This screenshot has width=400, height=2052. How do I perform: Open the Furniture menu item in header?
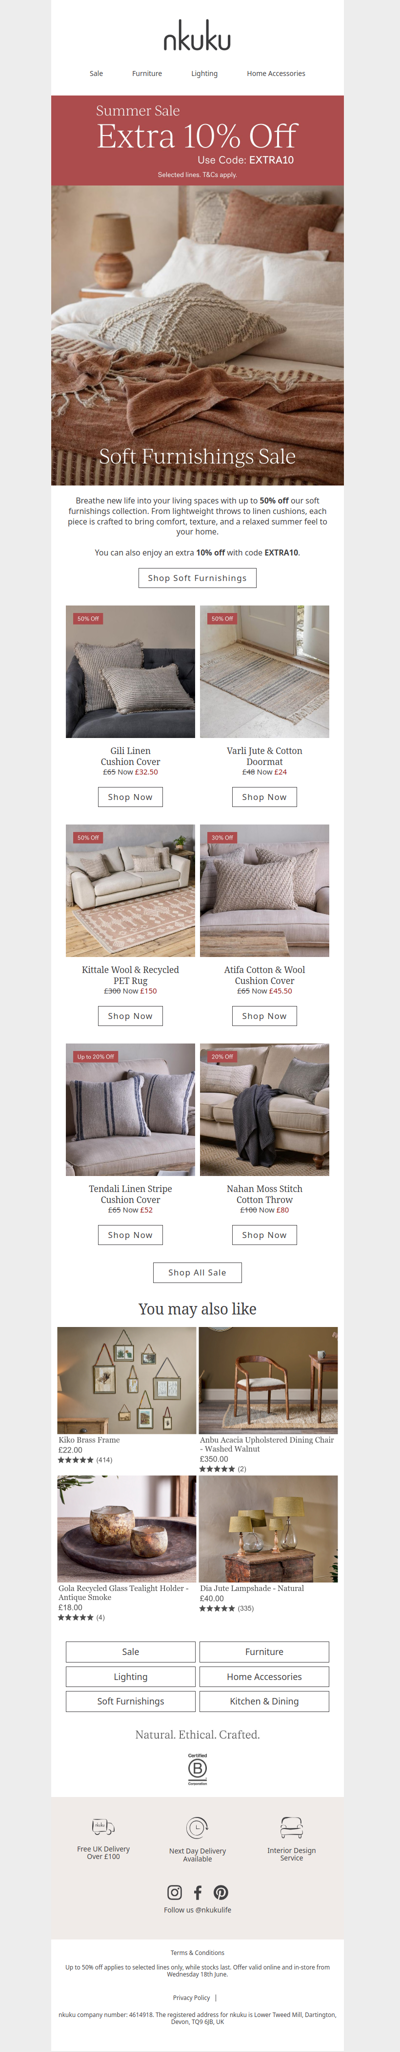147,74
